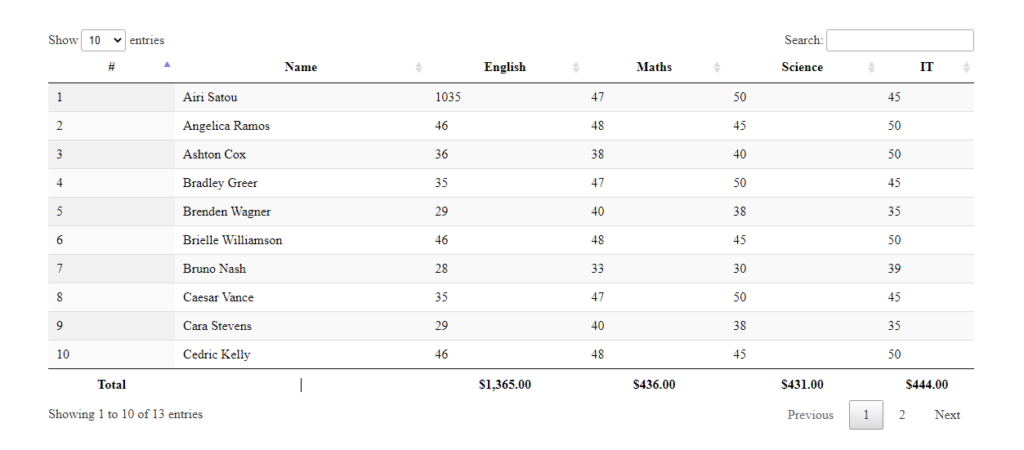The height and width of the screenshot is (450, 1024).
Task: Click the Total footer label
Action: tap(112, 385)
